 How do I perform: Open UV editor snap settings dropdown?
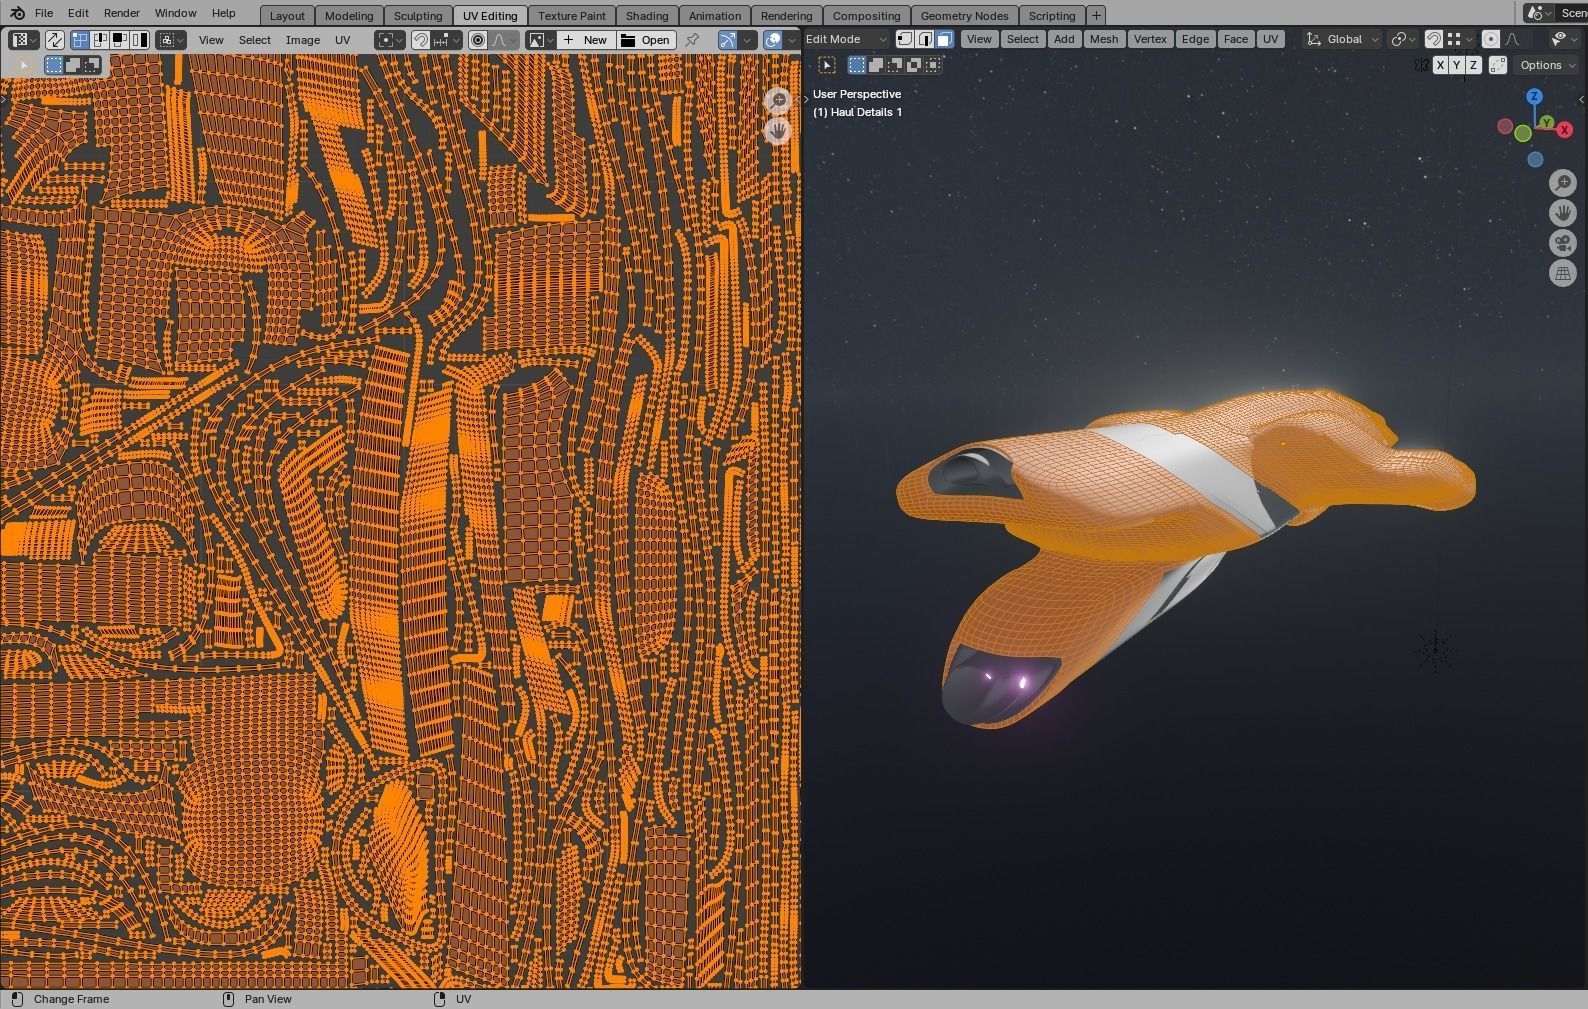pos(446,40)
